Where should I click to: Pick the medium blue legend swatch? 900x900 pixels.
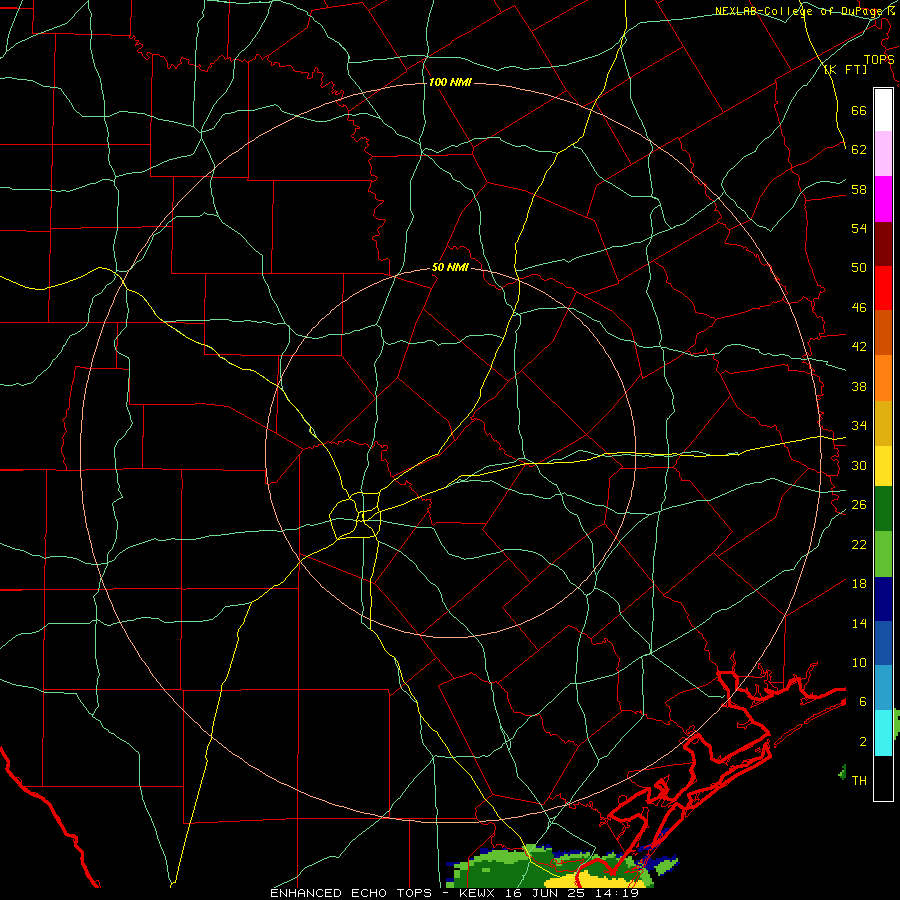coord(883,643)
